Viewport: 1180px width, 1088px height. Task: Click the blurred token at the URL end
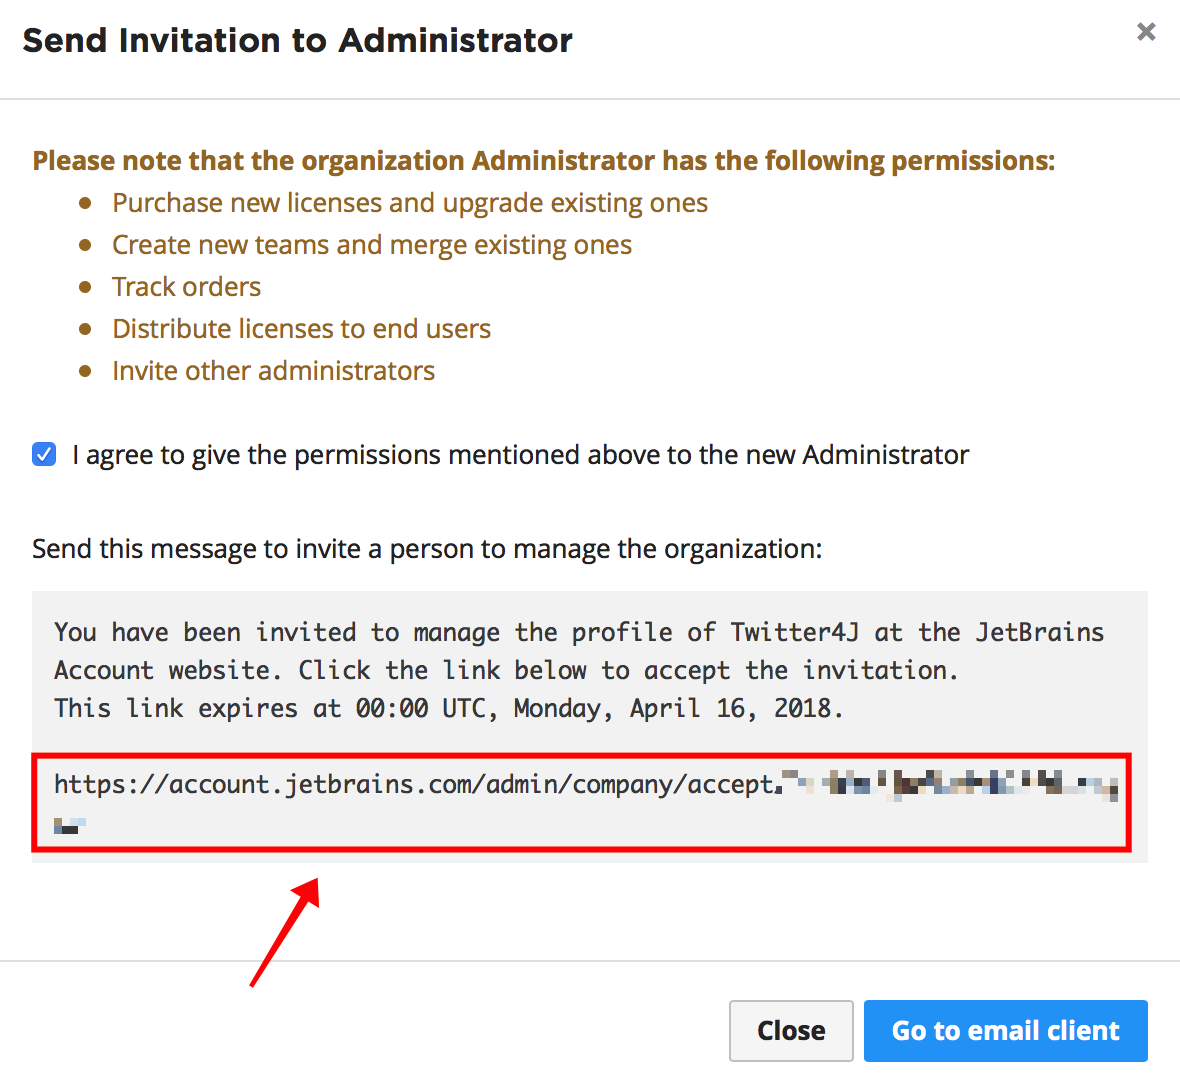[948, 786]
